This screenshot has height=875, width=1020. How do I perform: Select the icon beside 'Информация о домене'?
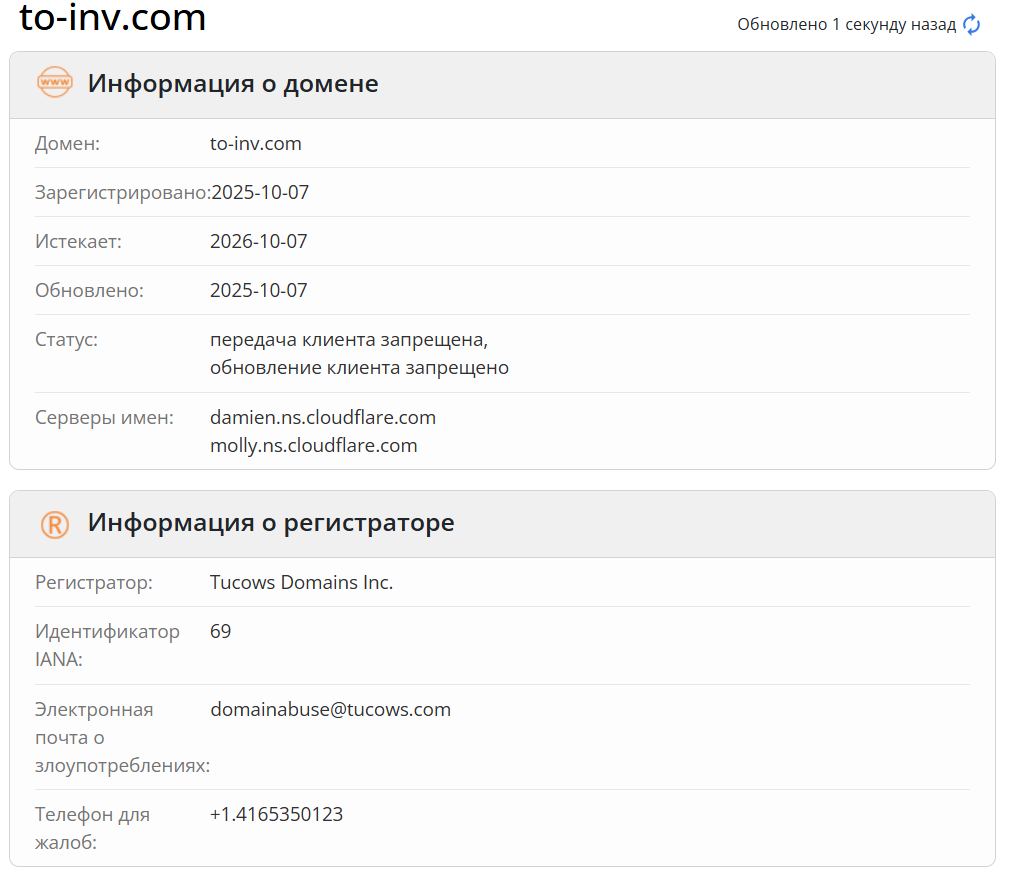(55, 83)
